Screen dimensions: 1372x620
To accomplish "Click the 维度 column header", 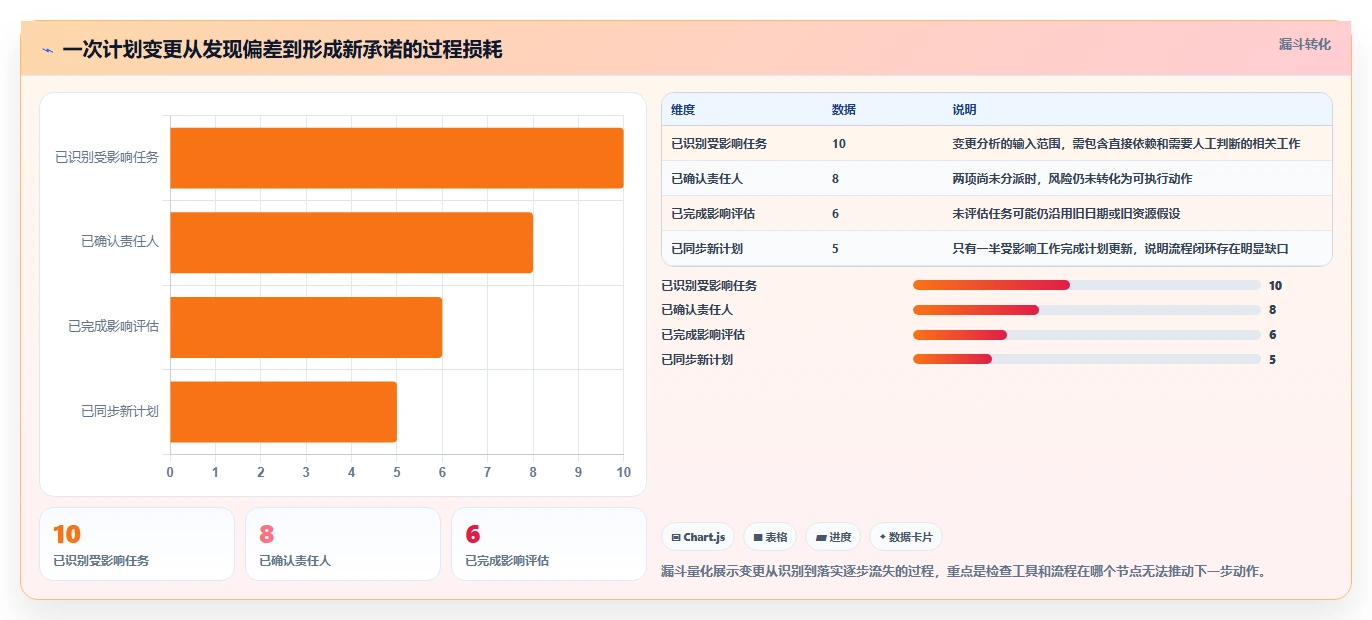I will point(683,110).
